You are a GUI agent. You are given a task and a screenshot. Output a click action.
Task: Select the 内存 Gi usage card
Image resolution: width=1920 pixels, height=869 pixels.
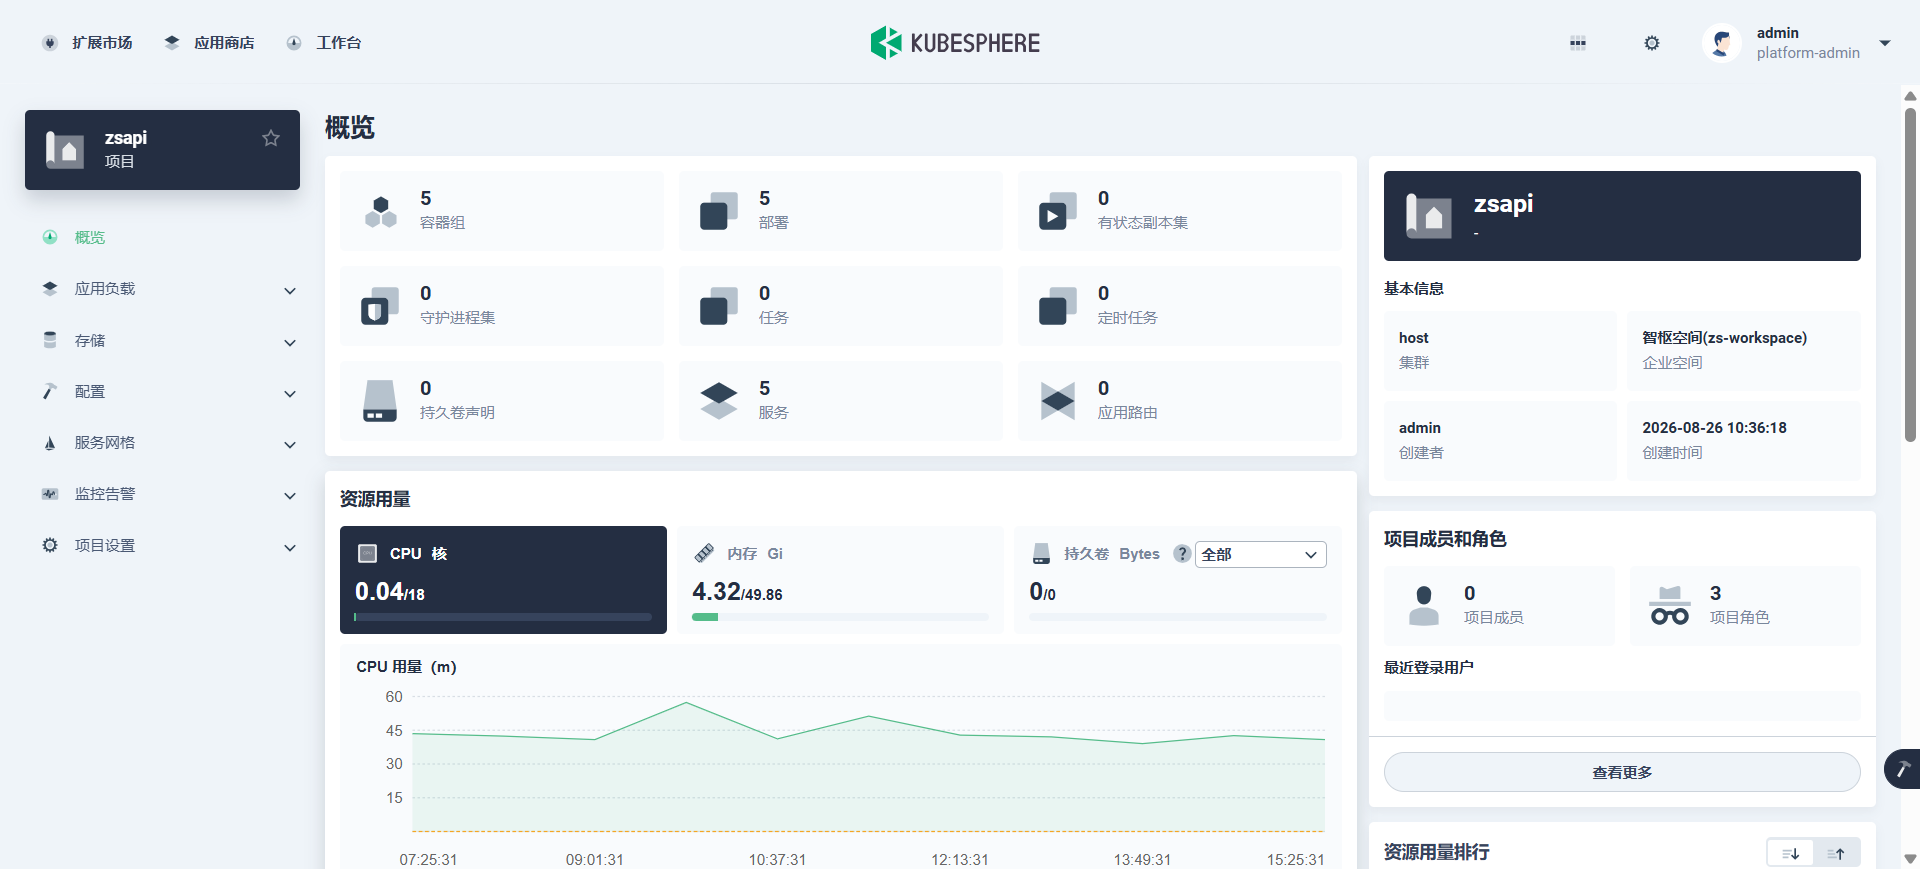click(x=840, y=580)
